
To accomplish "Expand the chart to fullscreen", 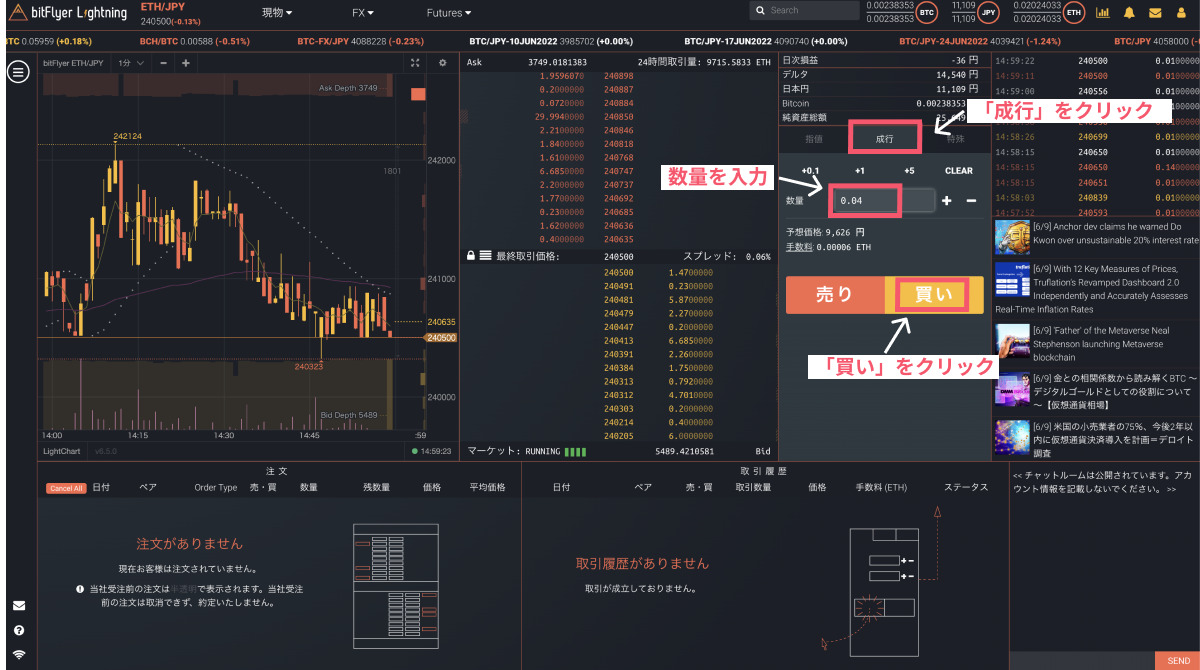I will pyautogui.click(x=415, y=62).
